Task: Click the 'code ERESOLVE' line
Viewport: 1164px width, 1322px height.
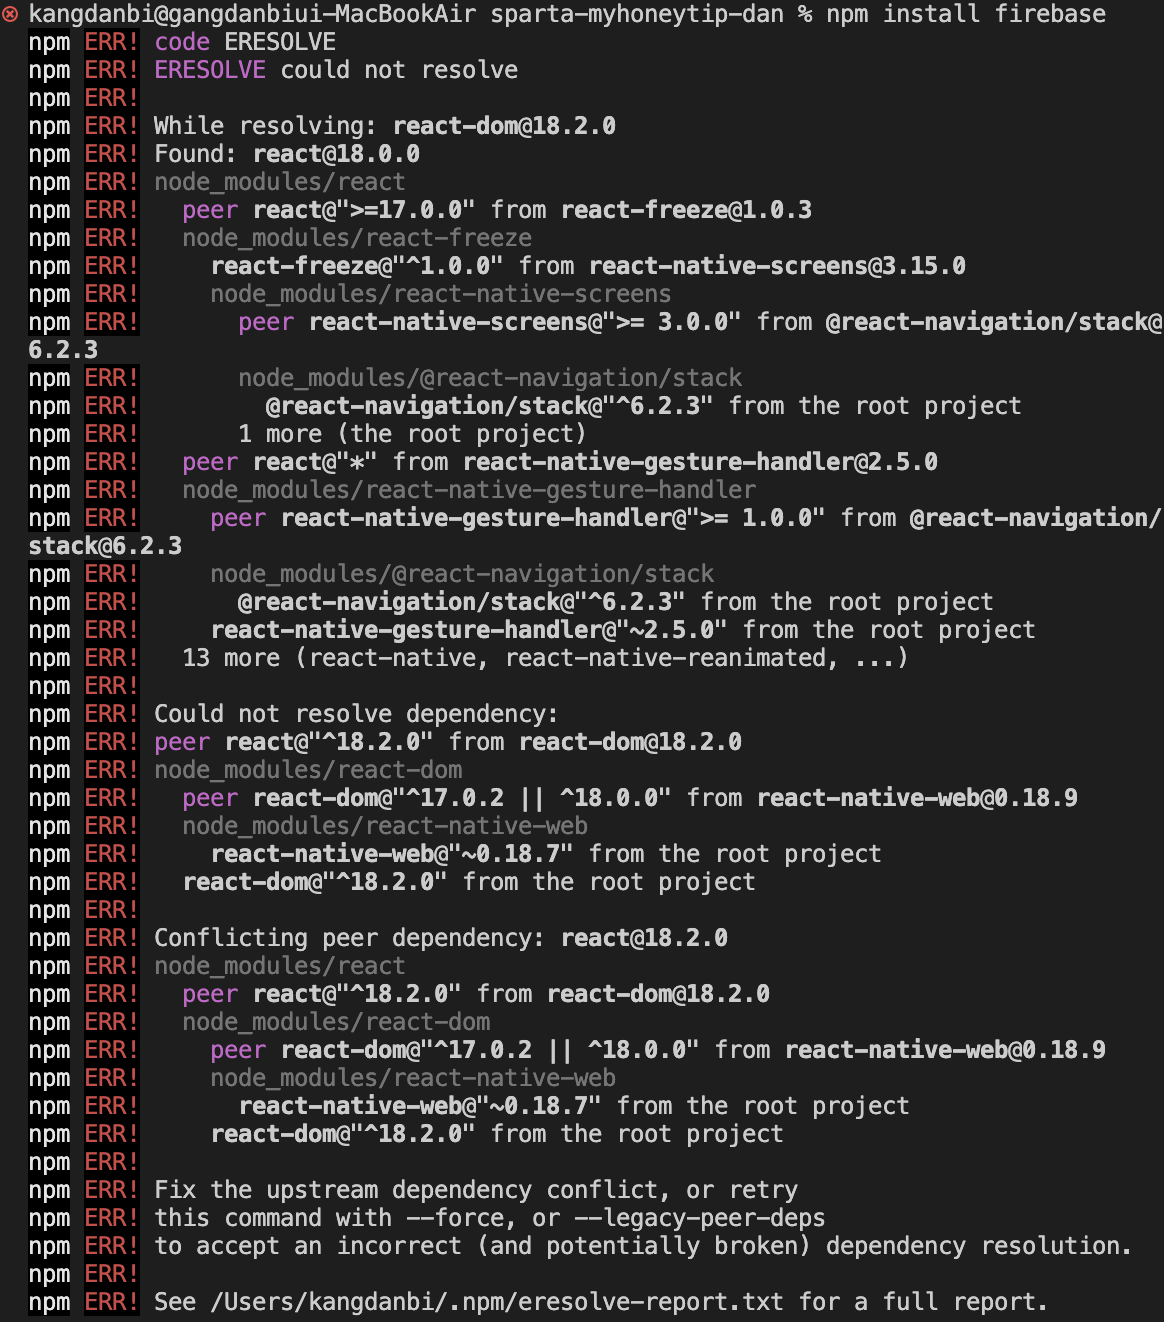Action: click(245, 42)
